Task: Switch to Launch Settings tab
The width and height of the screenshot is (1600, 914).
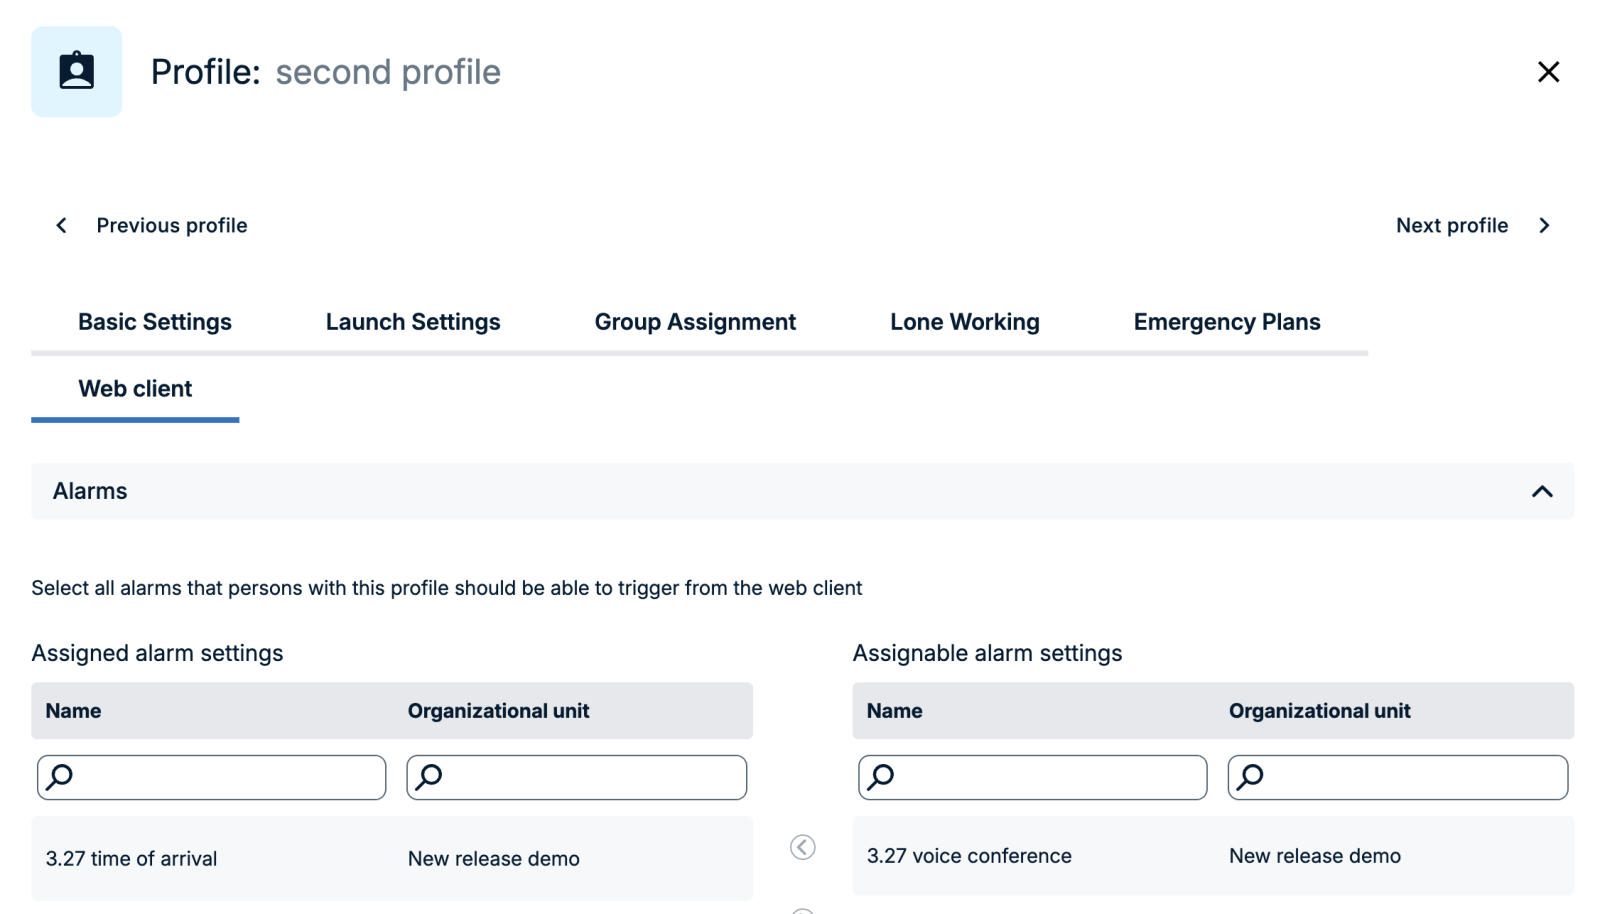Action: [413, 322]
